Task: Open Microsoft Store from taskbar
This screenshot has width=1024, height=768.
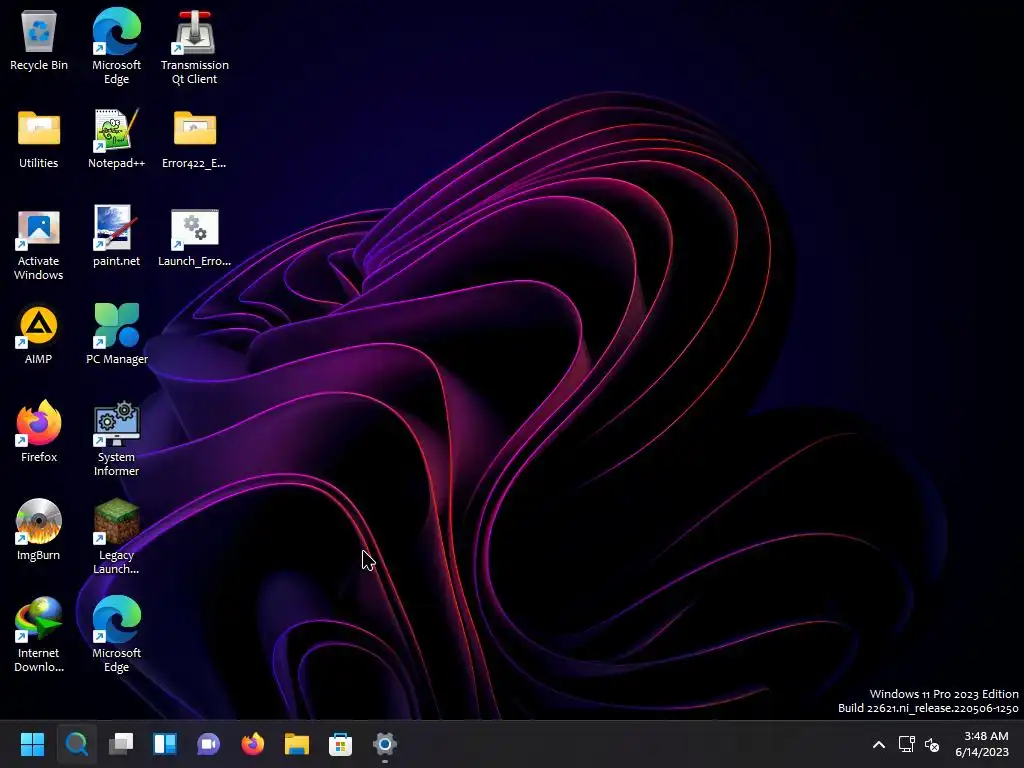Action: click(340, 744)
